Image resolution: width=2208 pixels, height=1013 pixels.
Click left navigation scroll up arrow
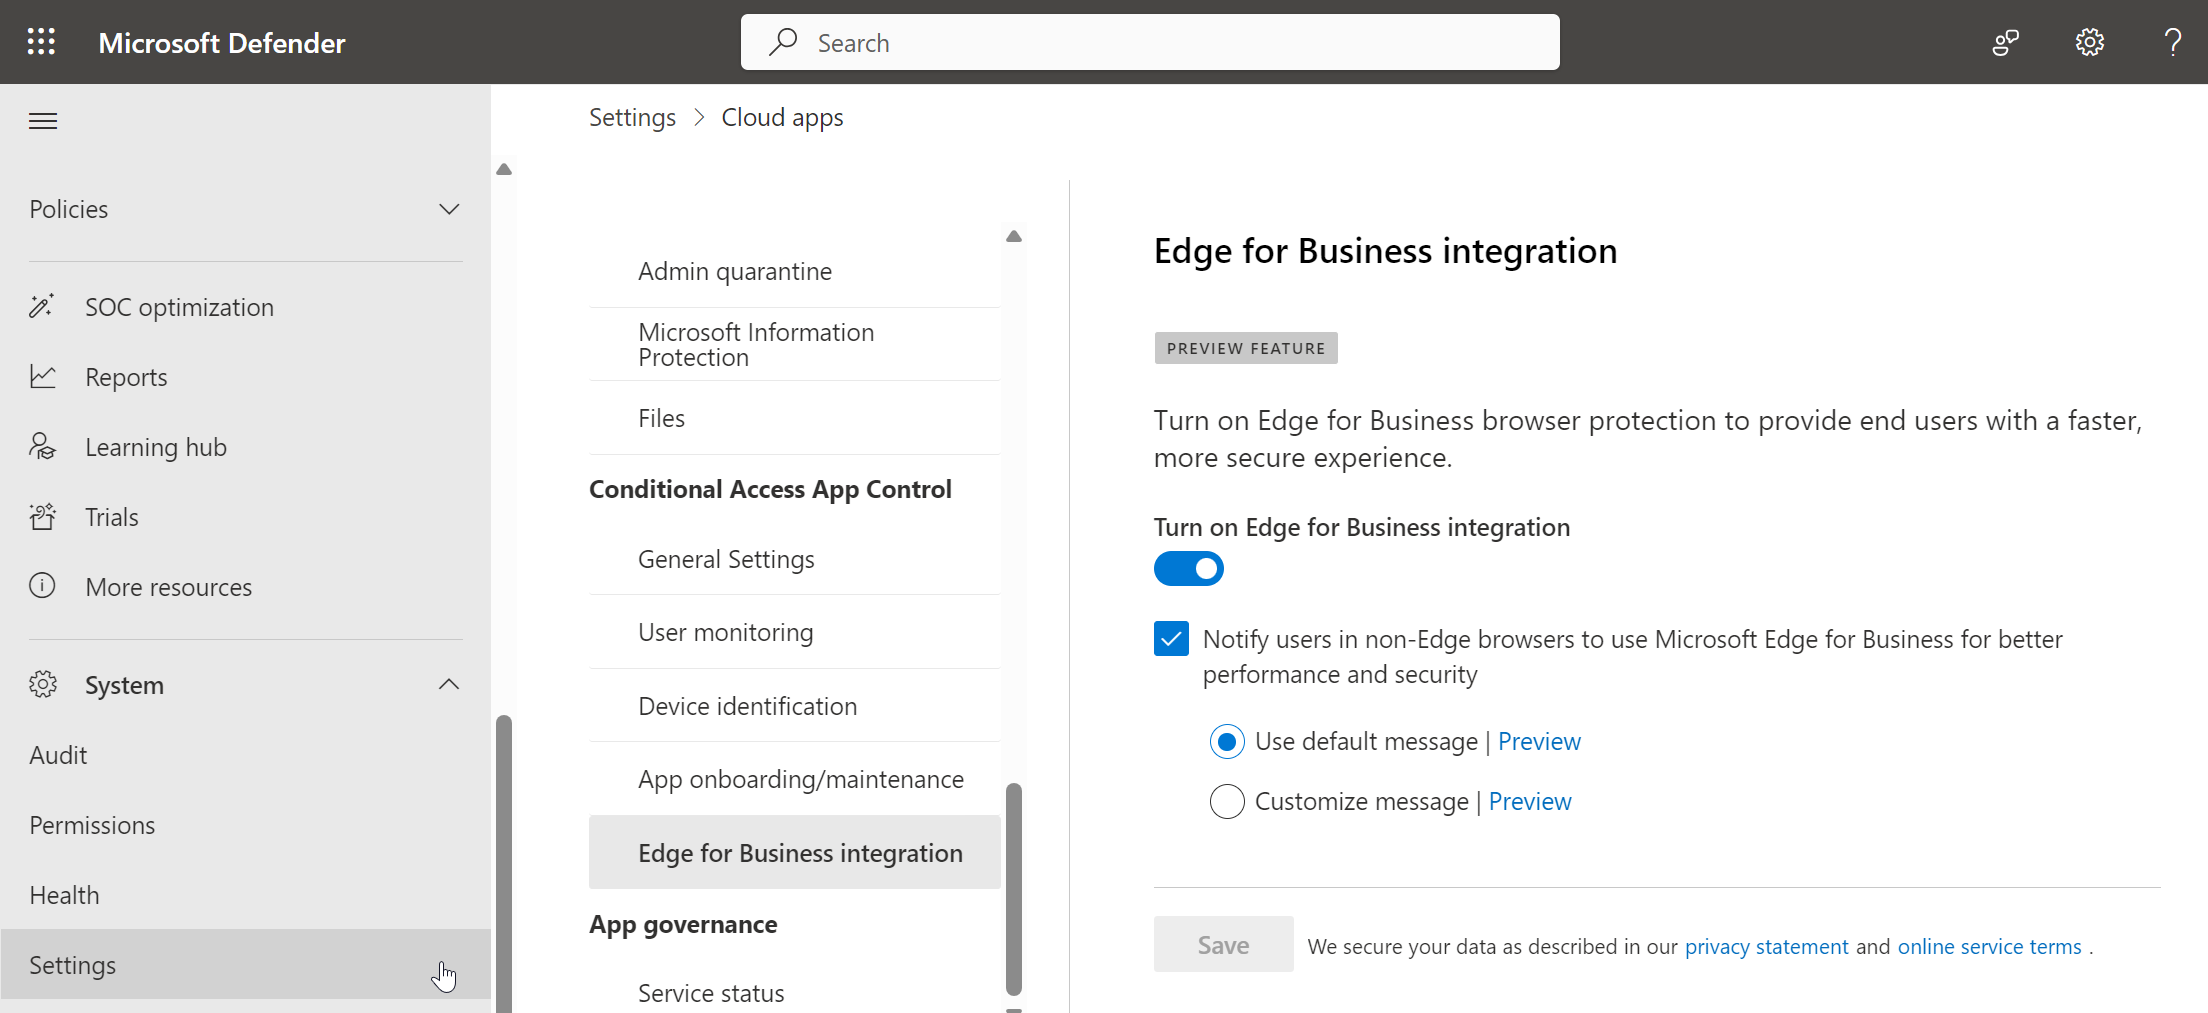(x=504, y=169)
